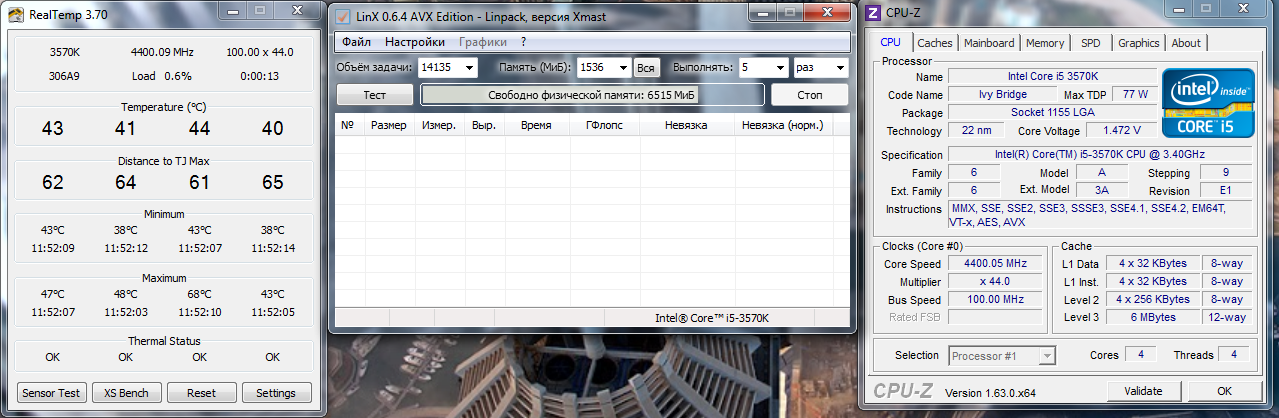Switch to the Graphics tab in CPU-Z
The image size is (1279, 418).
coord(1139,43)
